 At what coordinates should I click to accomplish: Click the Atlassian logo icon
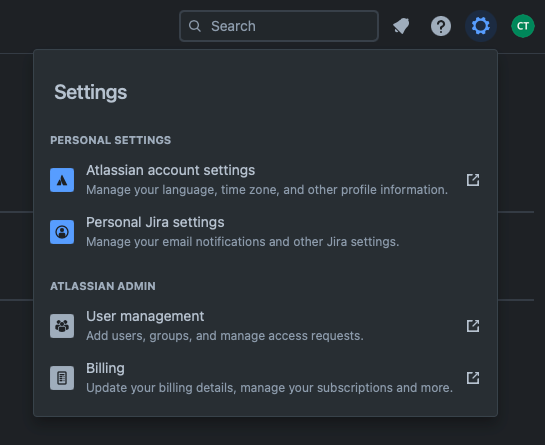[x=62, y=180]
